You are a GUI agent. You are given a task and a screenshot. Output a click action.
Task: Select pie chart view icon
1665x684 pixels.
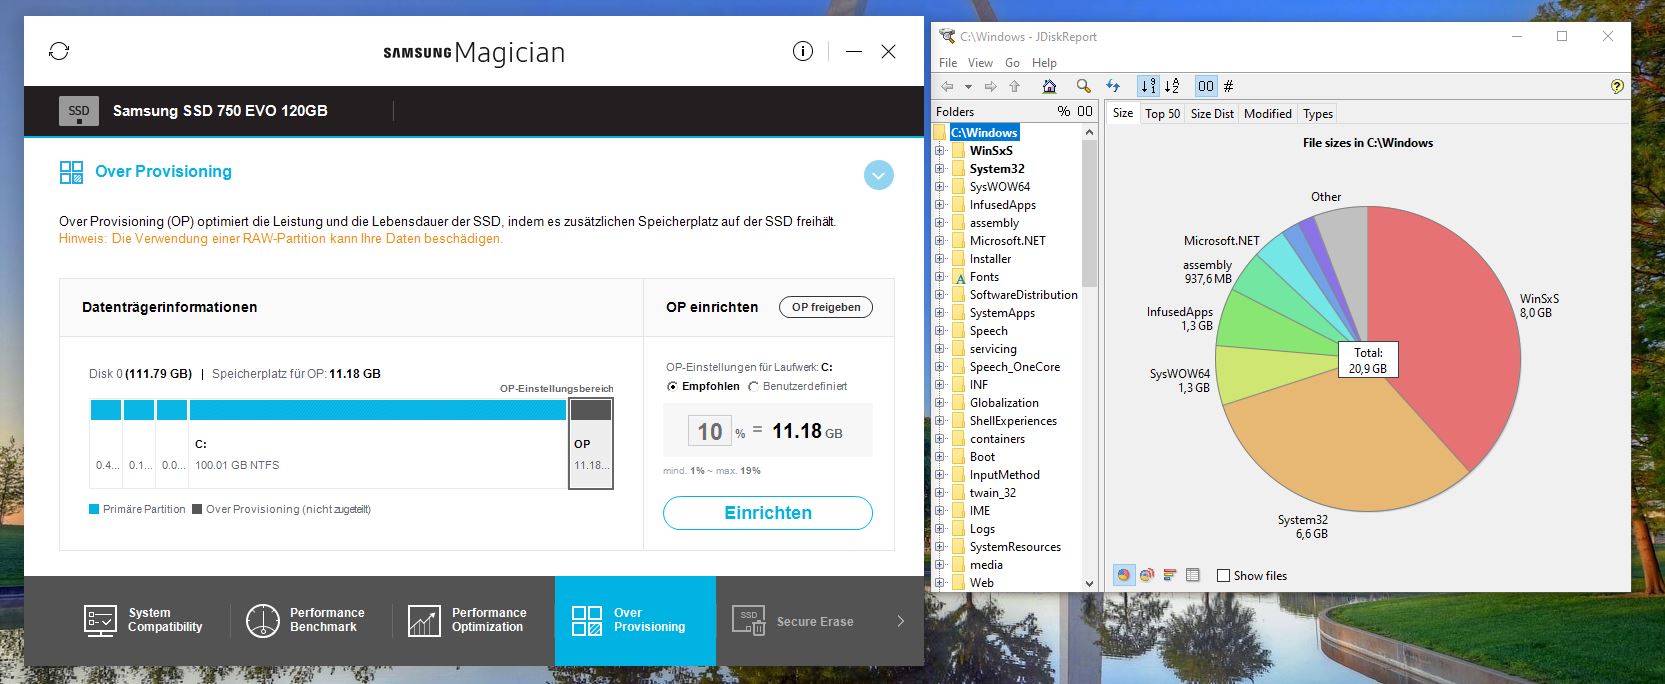1124,575
